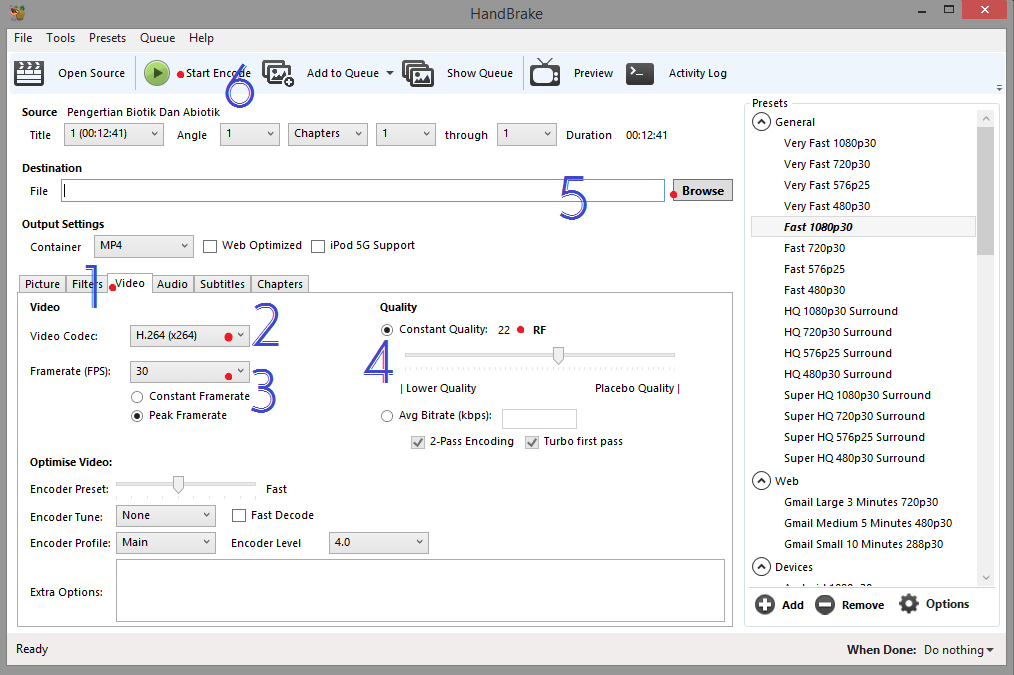Open the Title dropdown showing 1 (00:12:41)
Image resolution: width=1014 pixels, height=675 pixels.
[x=114, y=134]
